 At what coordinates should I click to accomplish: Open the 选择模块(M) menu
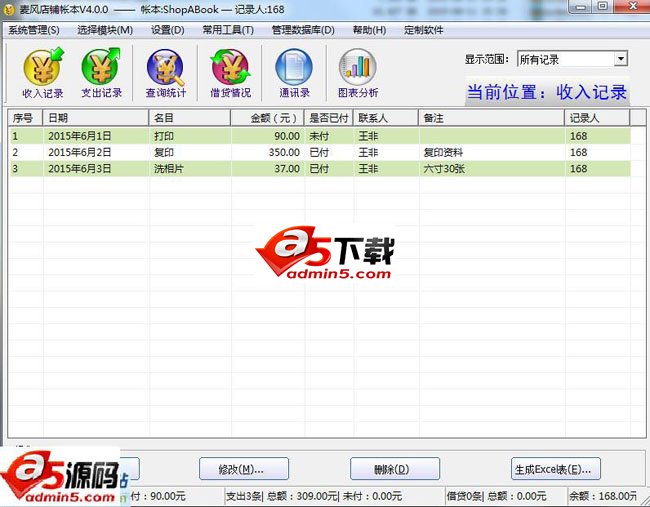pos(105,30)
